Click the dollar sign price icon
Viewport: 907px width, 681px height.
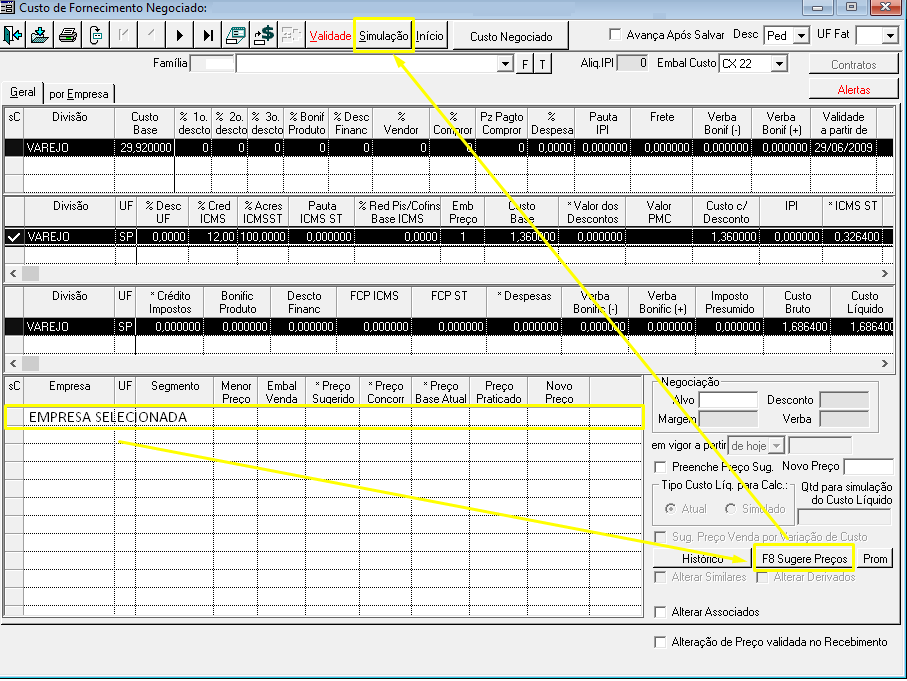coord(263,35)
